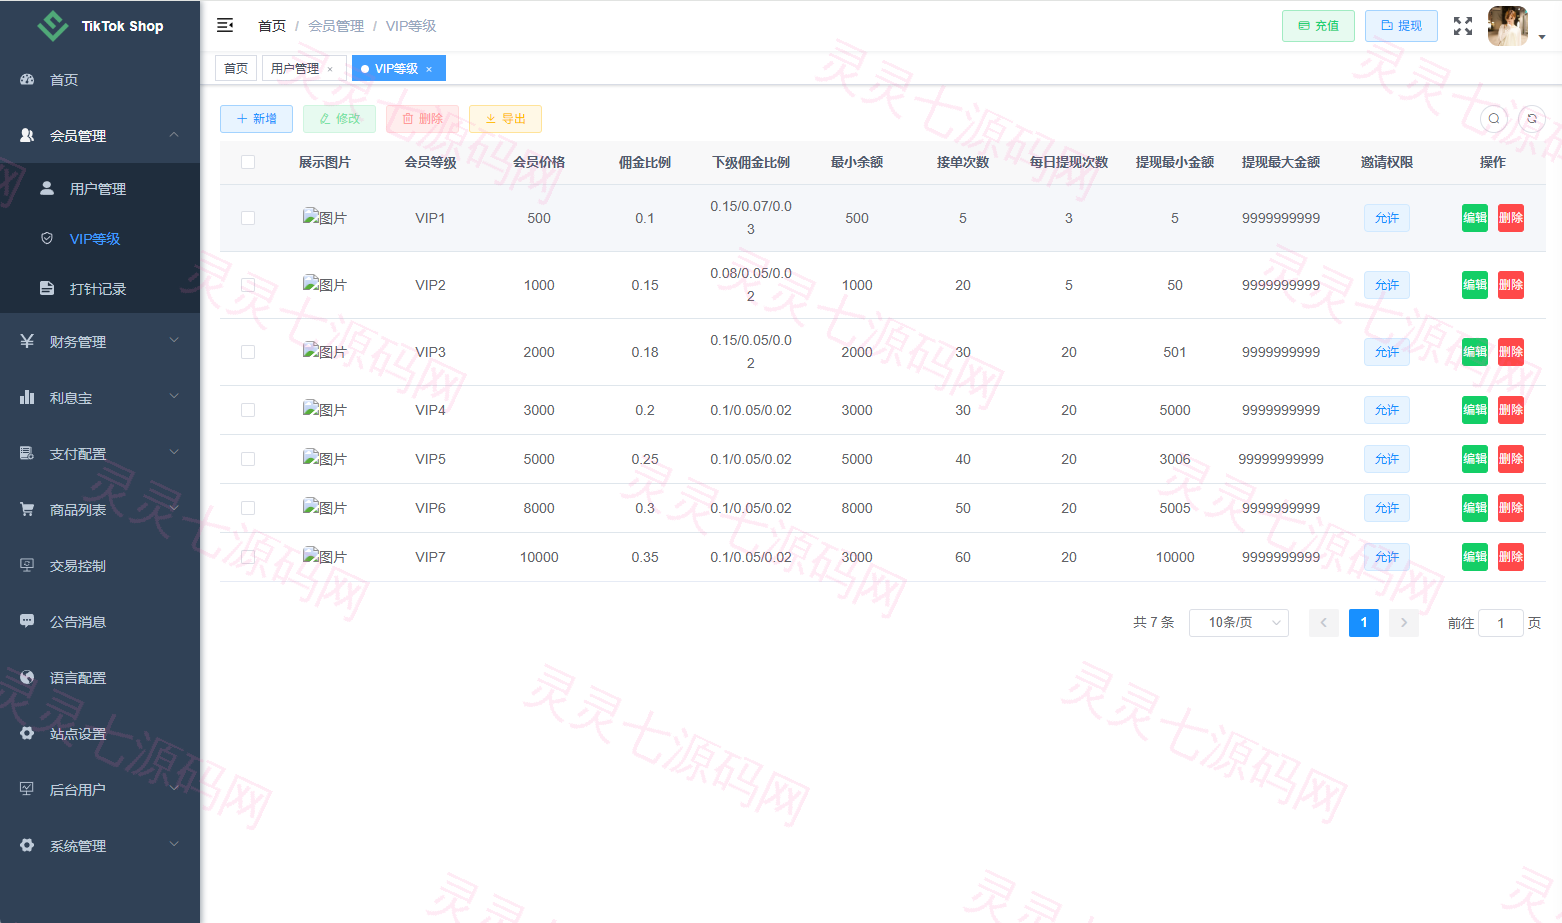1562x923 pixels.
Task: Expand the 支付配置 menu
Action: point(100,454)
